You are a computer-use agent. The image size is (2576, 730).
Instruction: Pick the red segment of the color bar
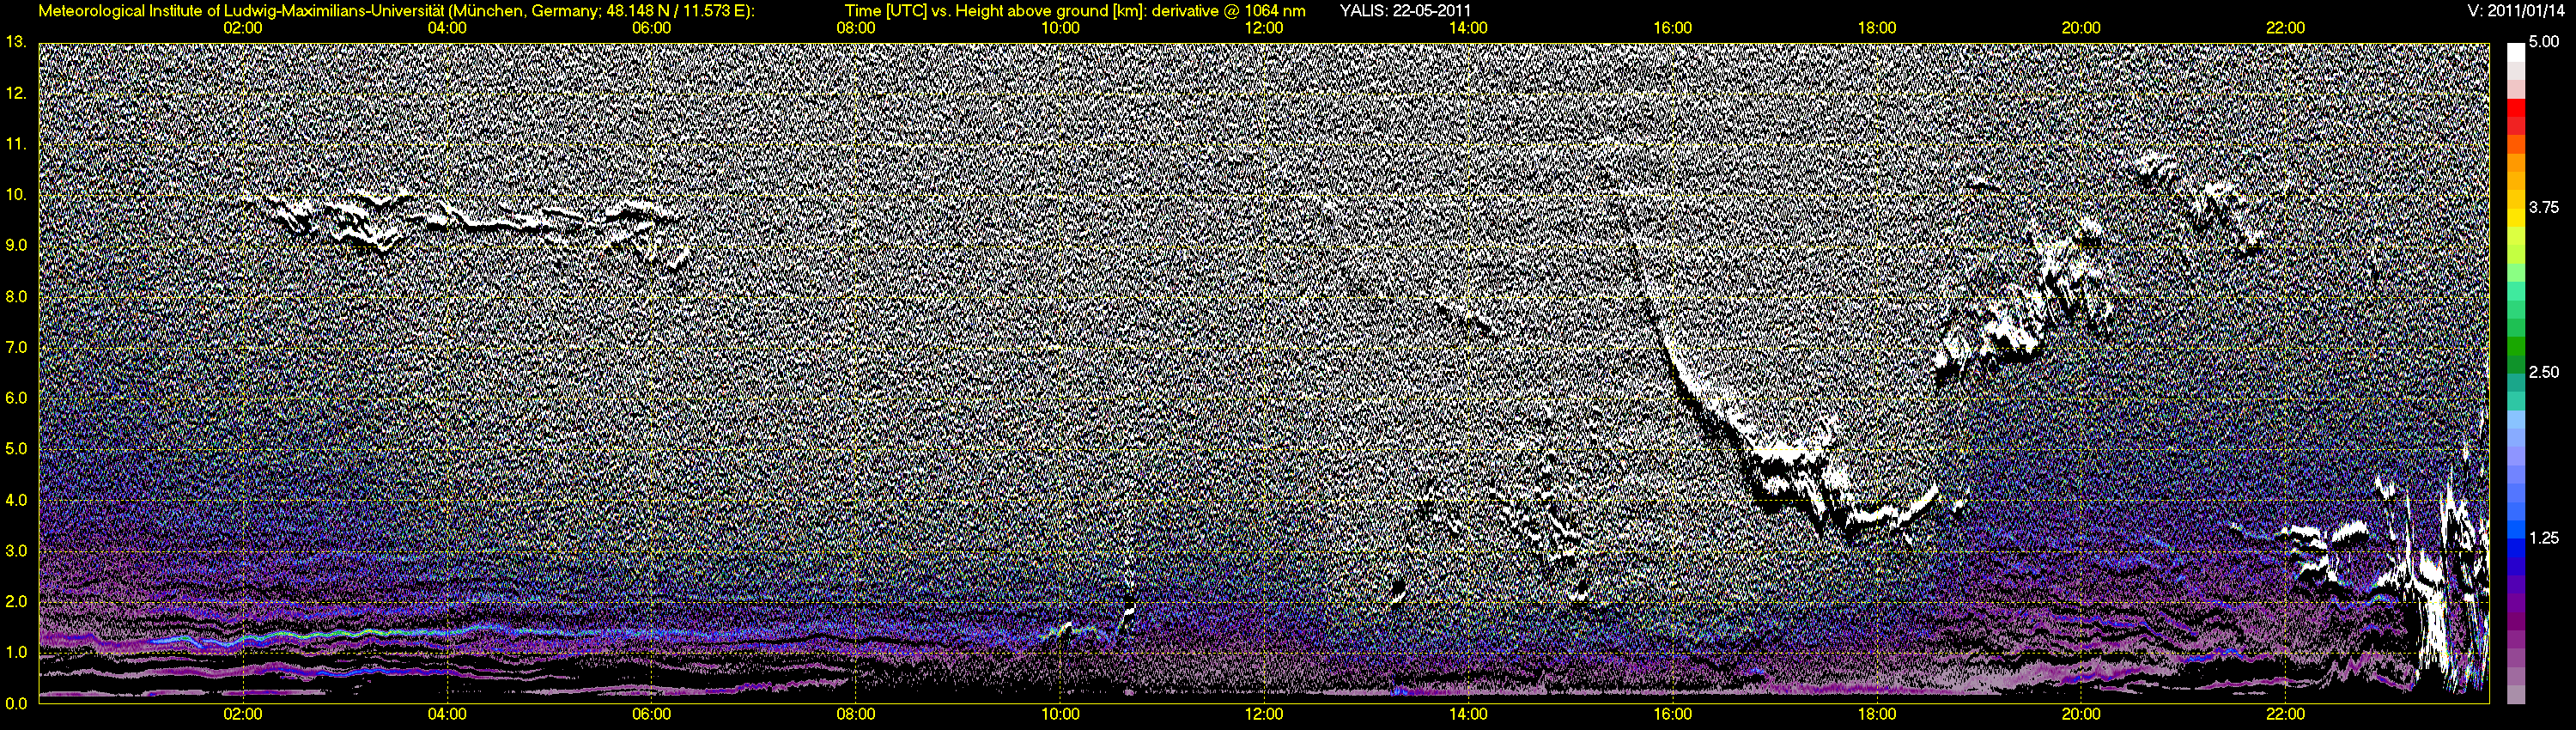(2515, 109)
